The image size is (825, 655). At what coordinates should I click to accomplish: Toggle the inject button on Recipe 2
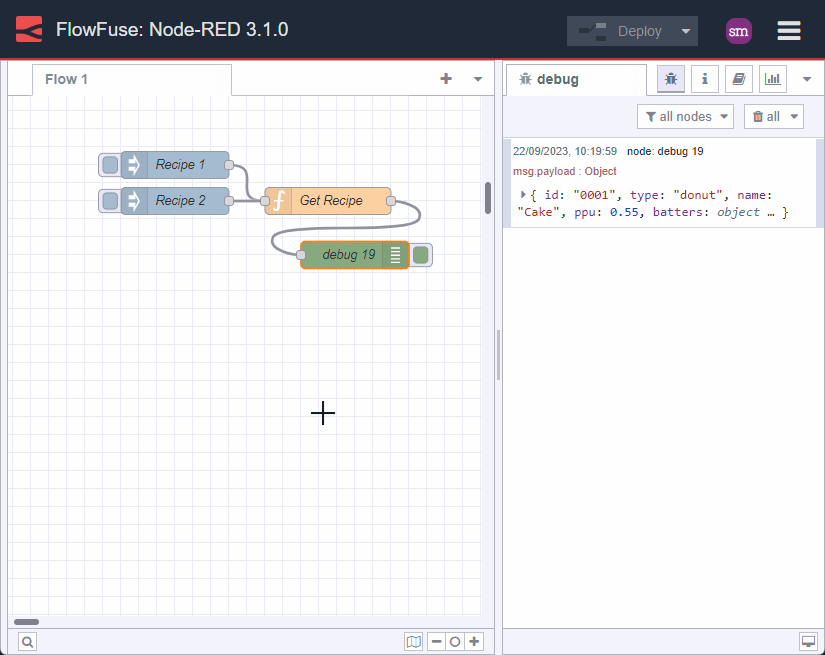click(x=108, y=200)
